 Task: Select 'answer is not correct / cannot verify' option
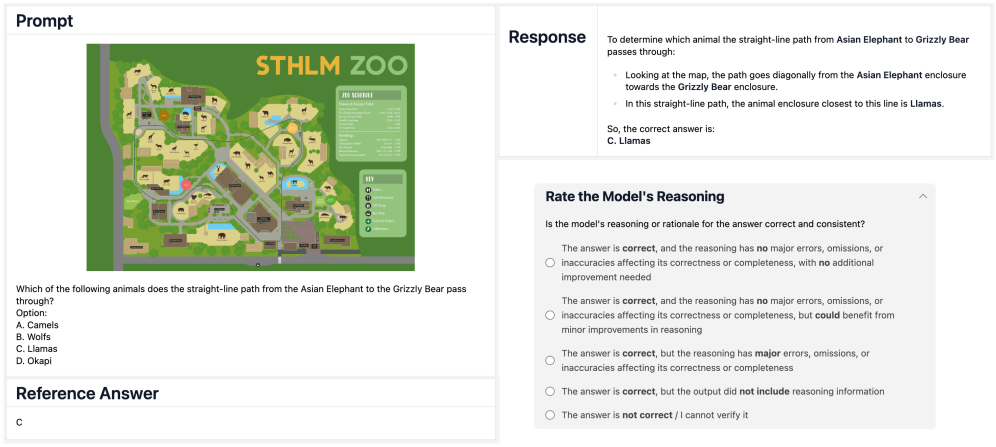click(x=550, y=415)
